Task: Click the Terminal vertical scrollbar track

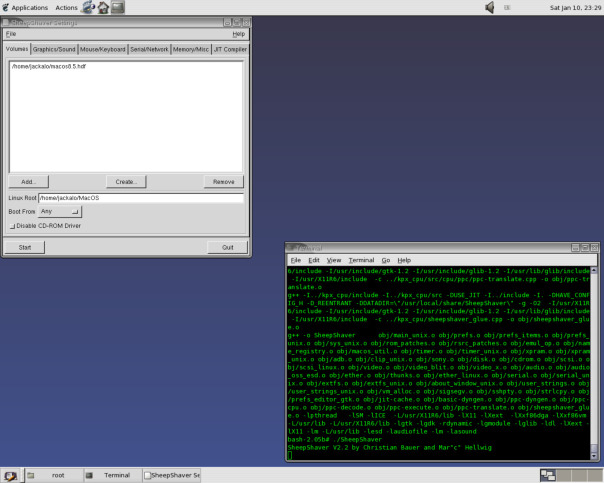Action: 594,358
